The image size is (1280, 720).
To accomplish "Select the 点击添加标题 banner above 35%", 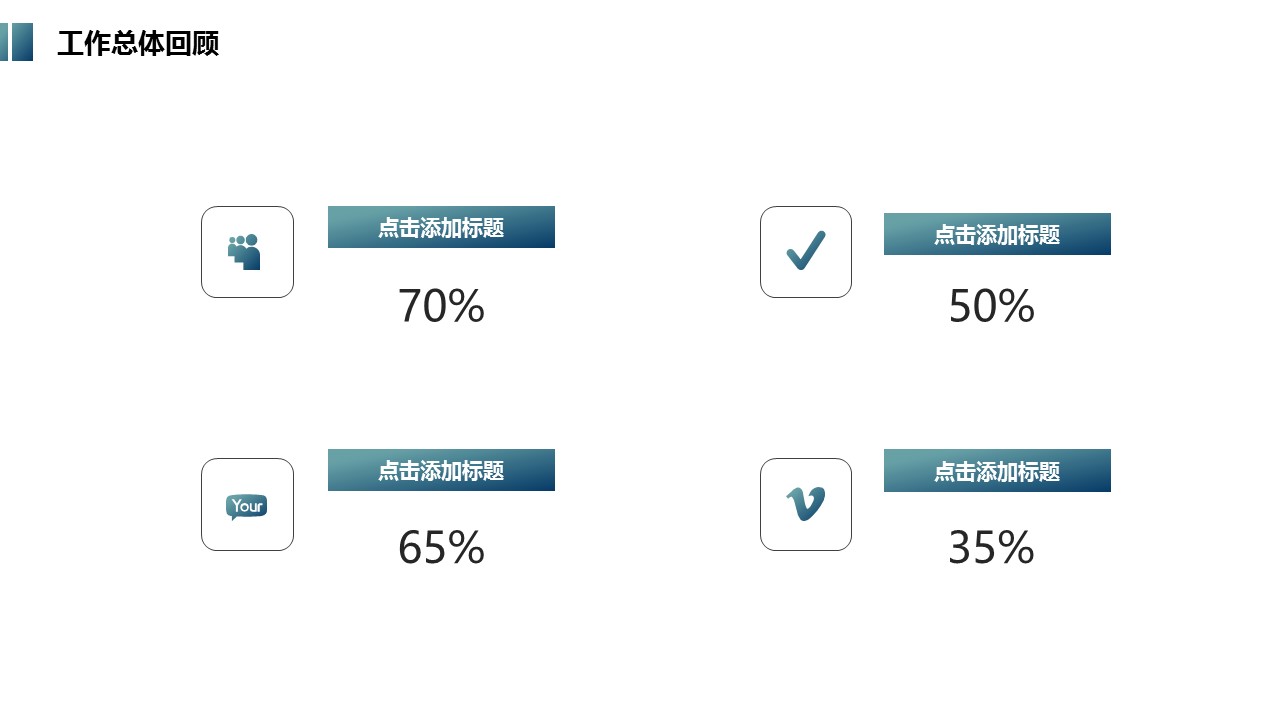I will (x=997, y=471).
